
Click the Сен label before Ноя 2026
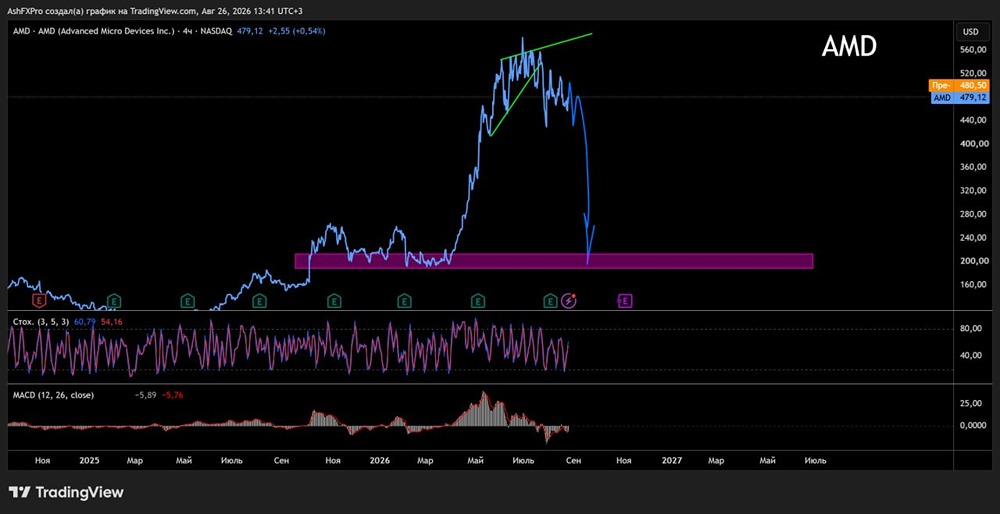tap(573, 460)
